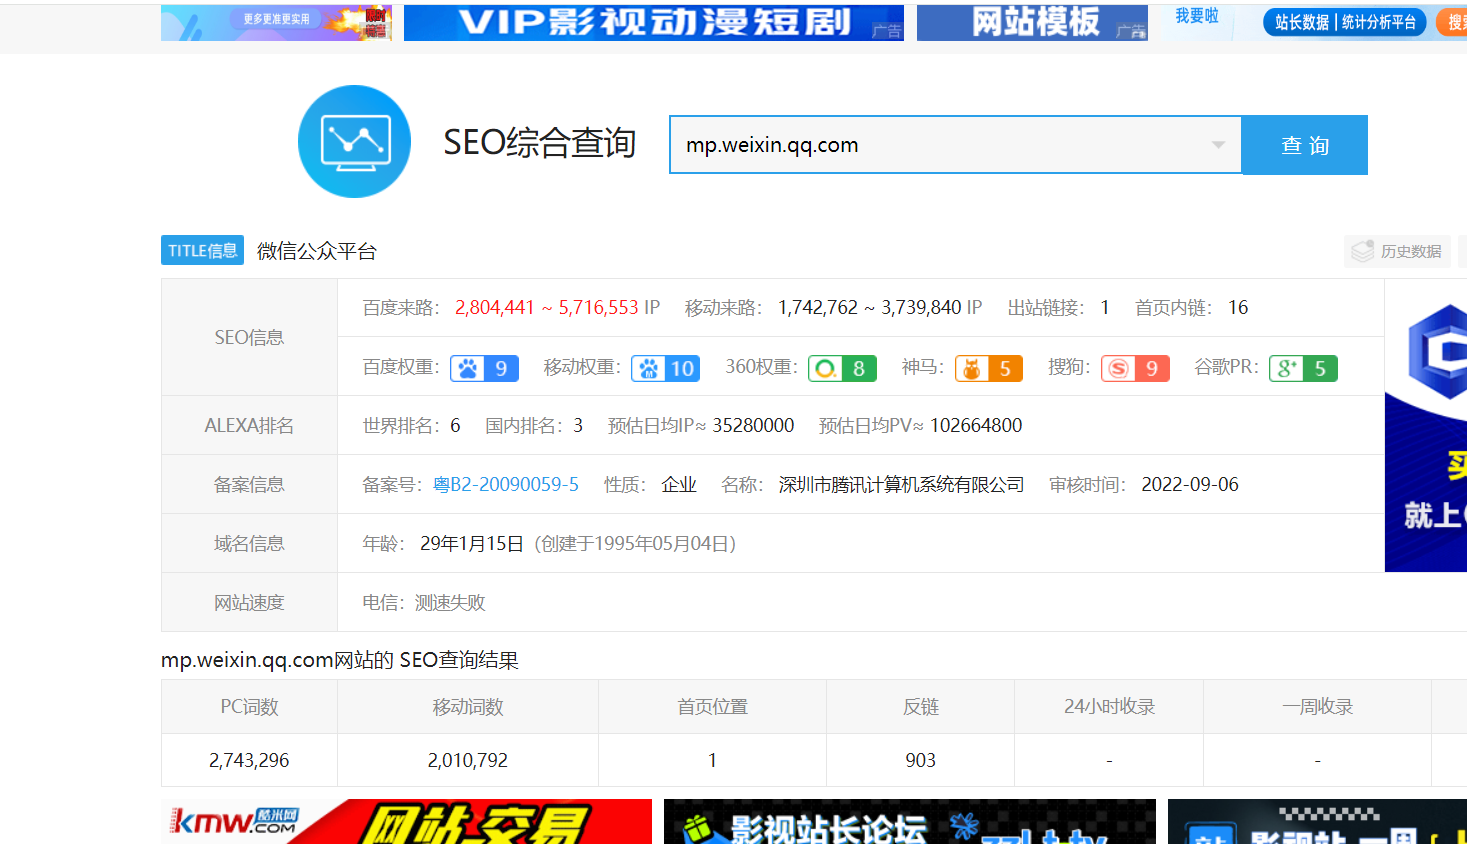Open the 网站模板 banner ad

pyautogui.click(x=1032, y=22)
